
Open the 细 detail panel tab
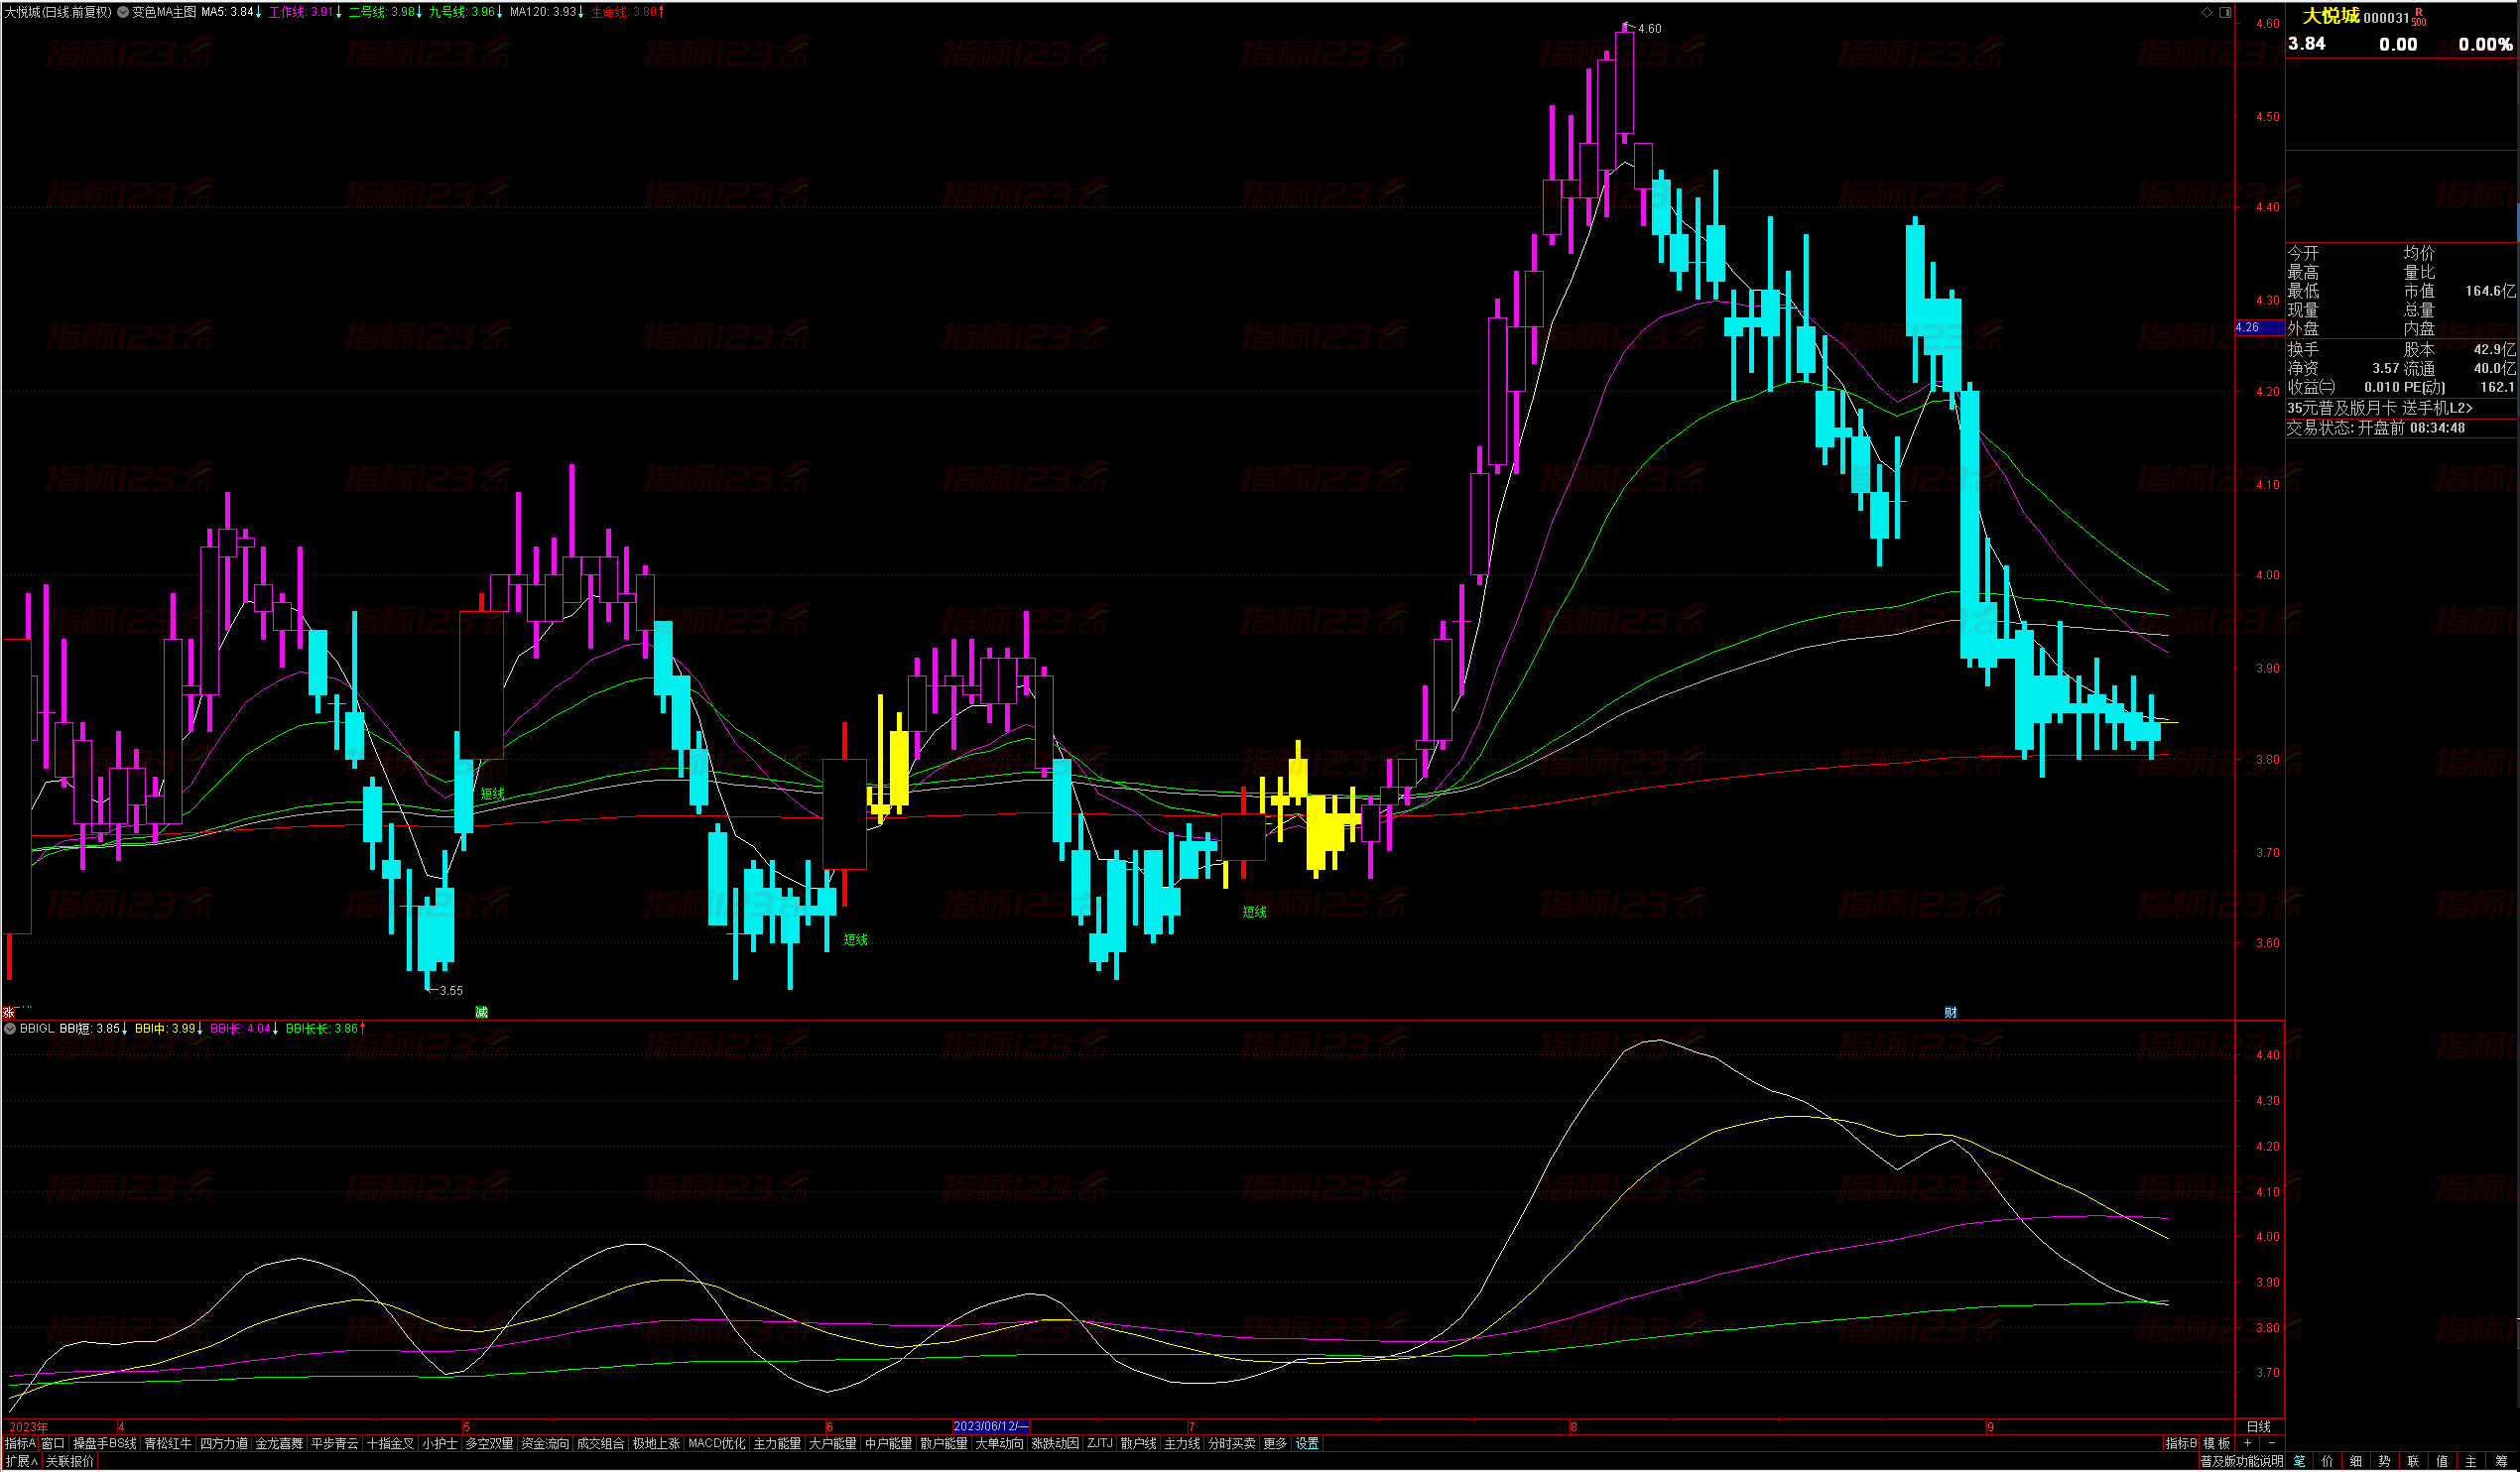2356,1461
